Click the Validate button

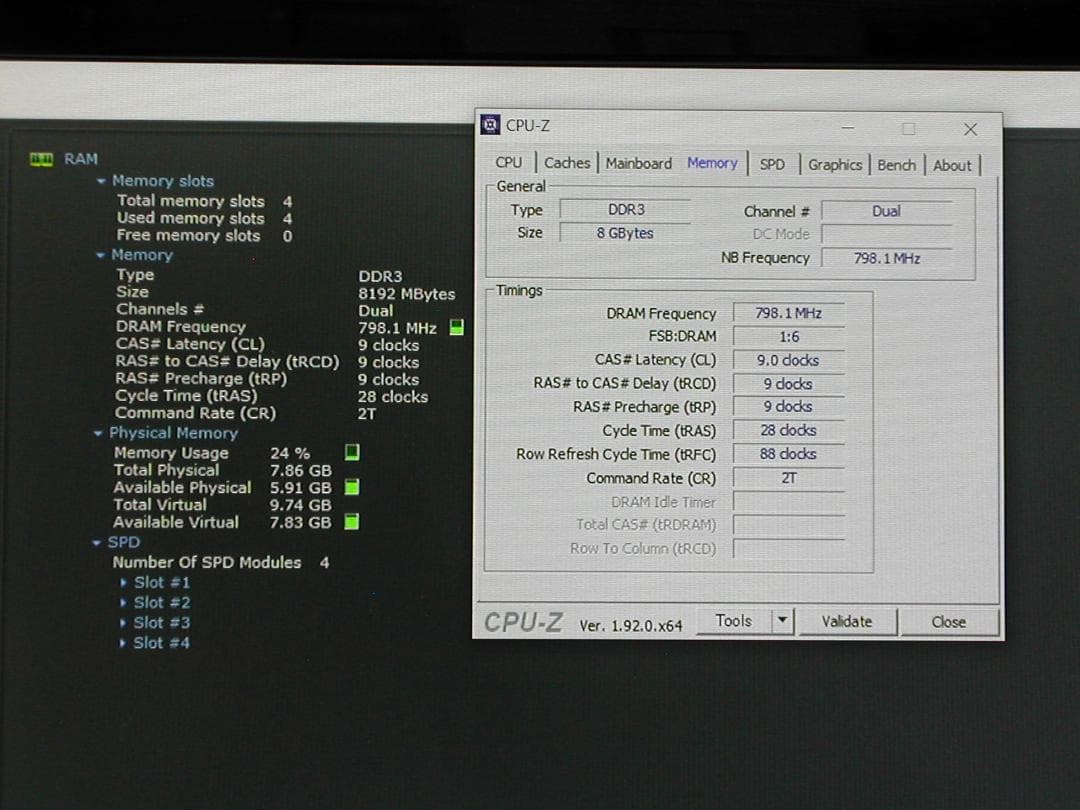click(846, 621)
